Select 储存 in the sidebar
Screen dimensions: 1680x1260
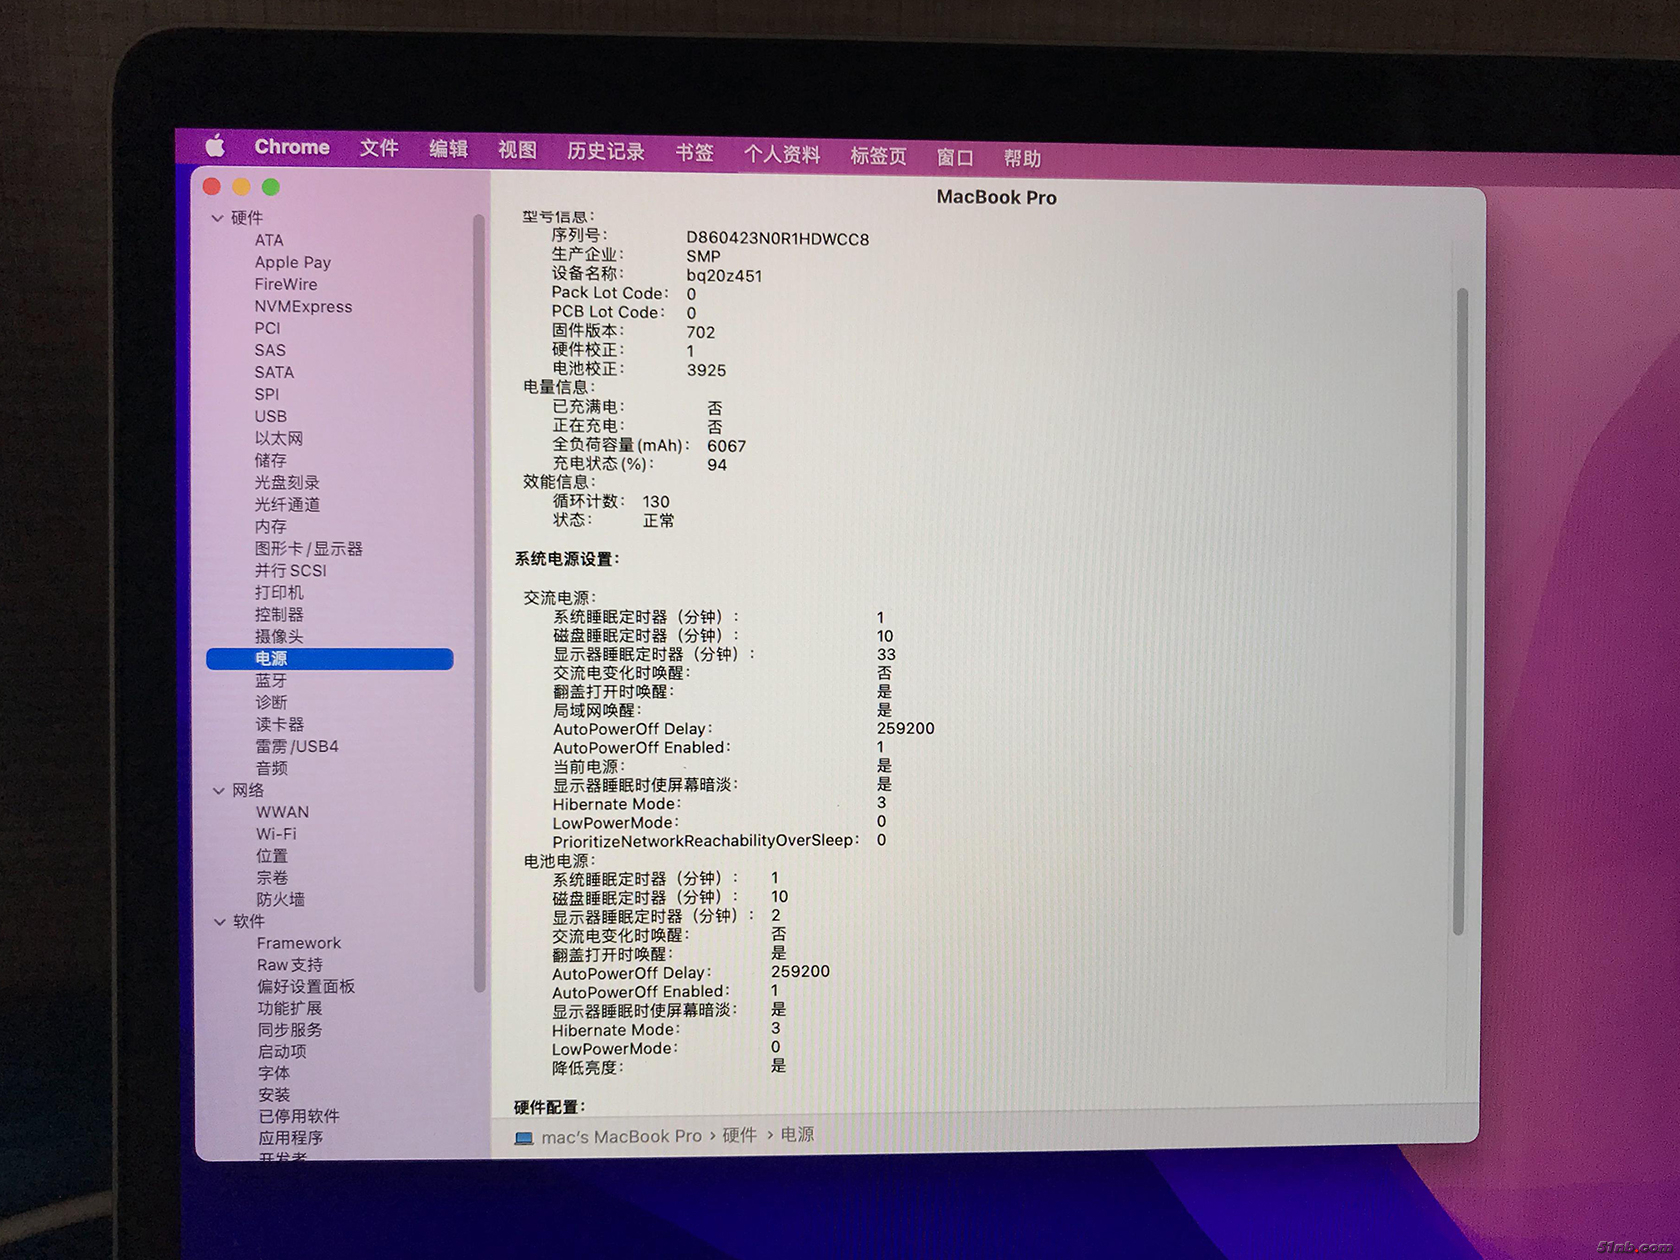click(270, 460)
